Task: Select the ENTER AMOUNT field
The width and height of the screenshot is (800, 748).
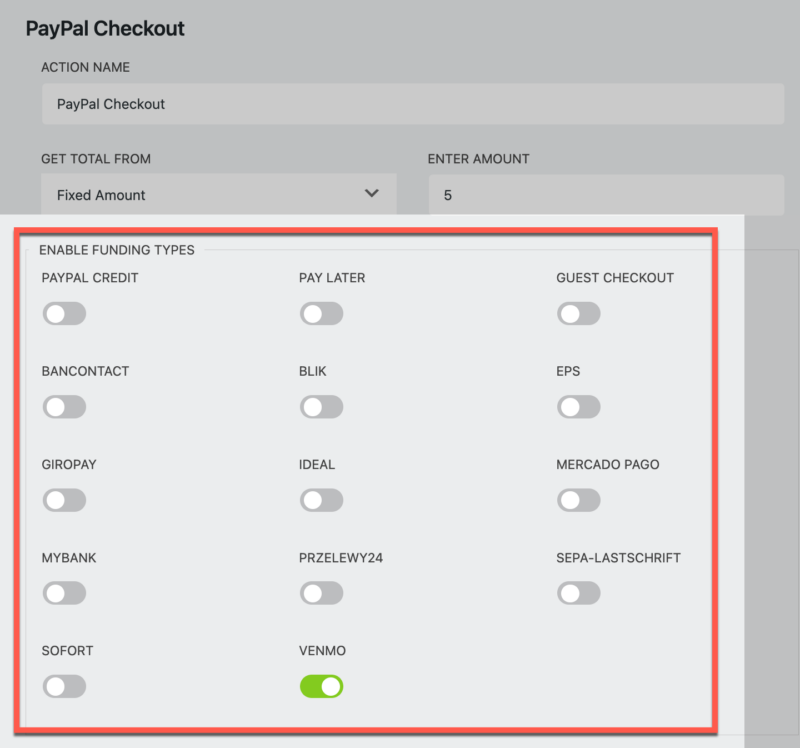Action: click(x=606, y=194)
